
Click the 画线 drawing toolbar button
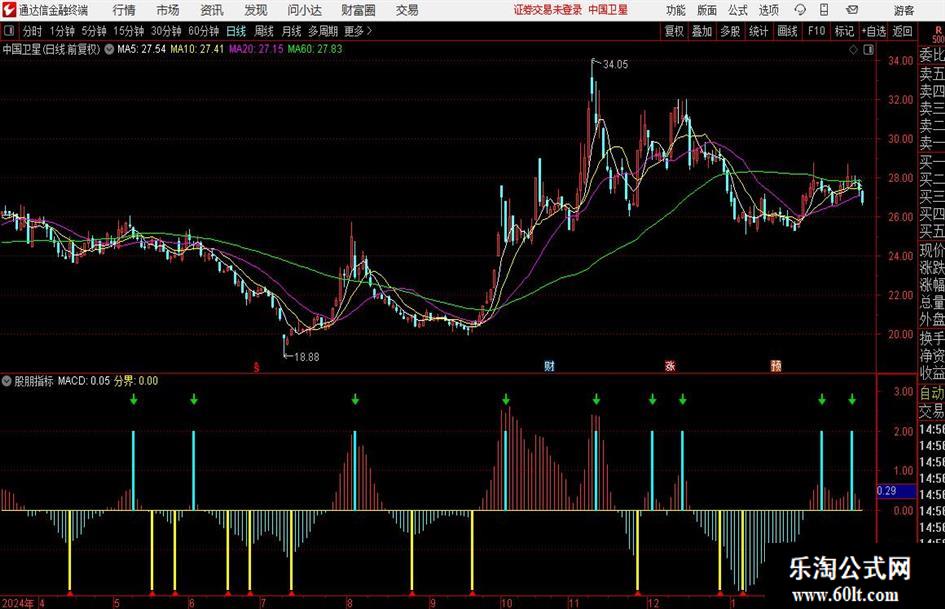[788, 31]
